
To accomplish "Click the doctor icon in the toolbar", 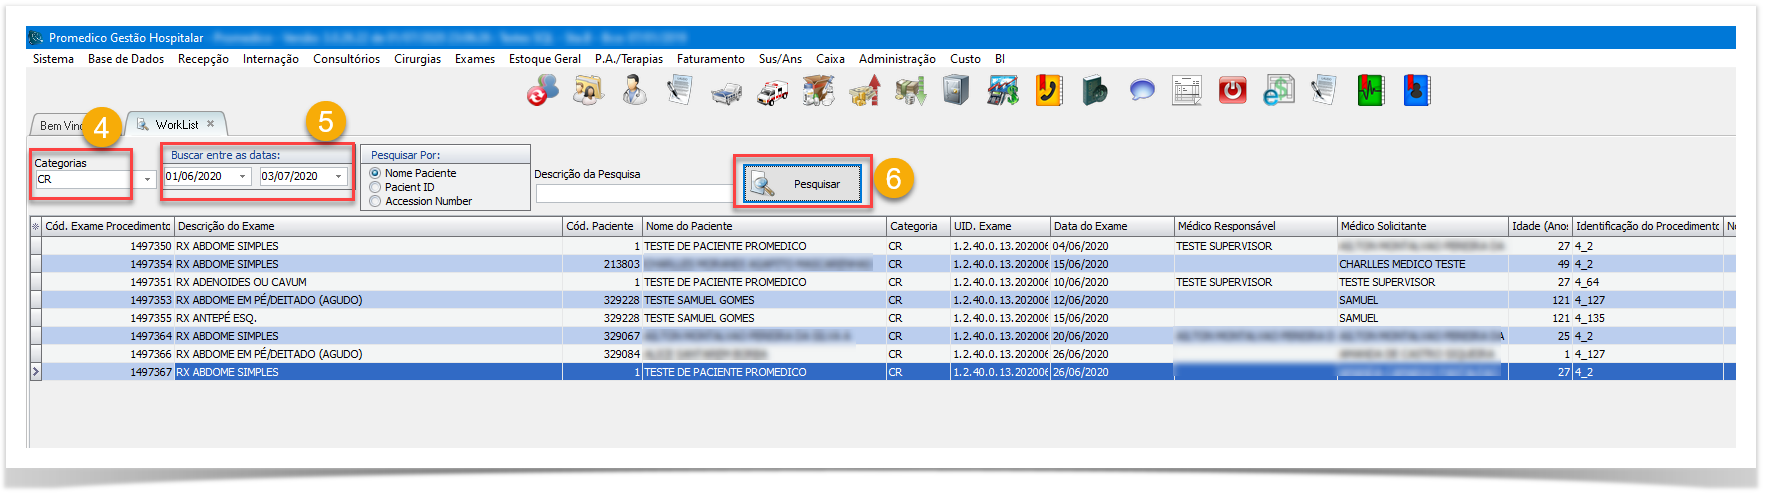I will [x=633, y=91].
